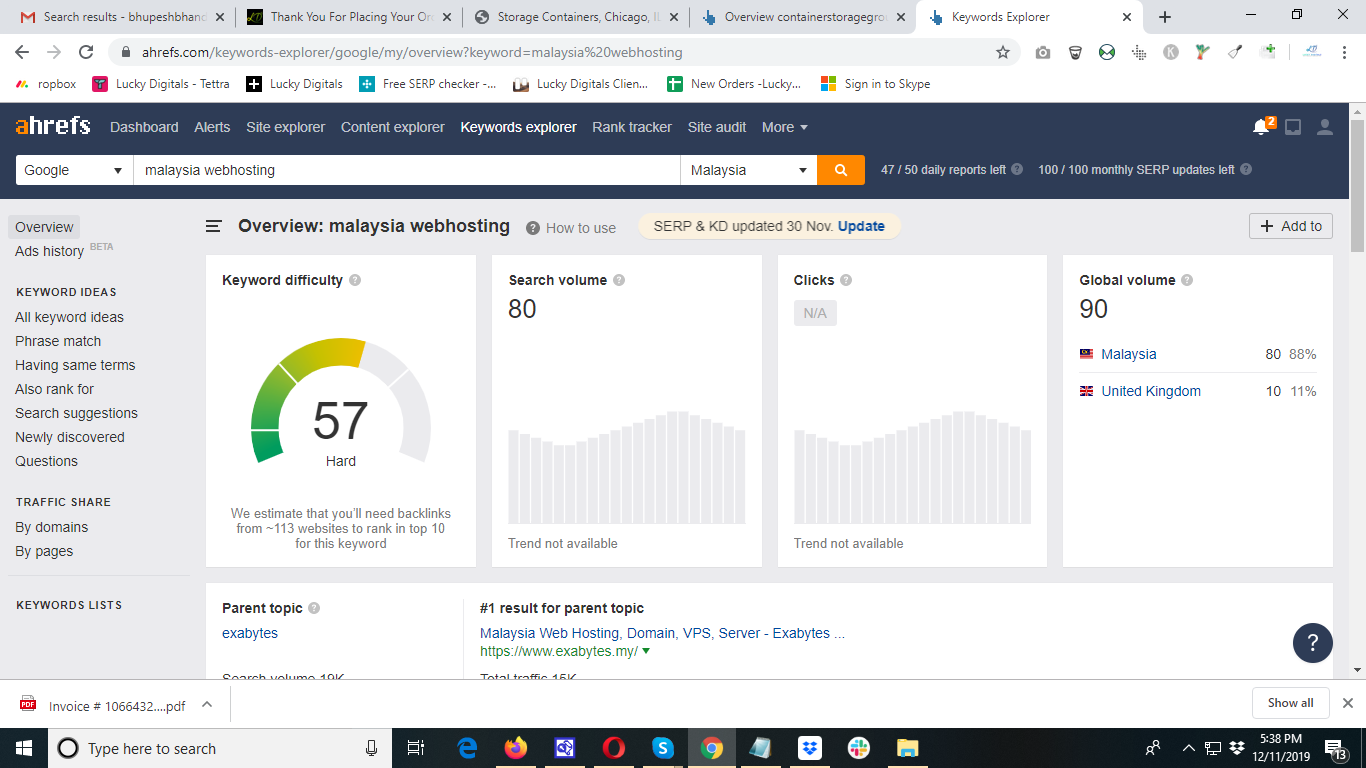The height and width of the screenshot is (768, 1366).
Task: Open Dropbox from the taskbar
Action: (810, 748)
